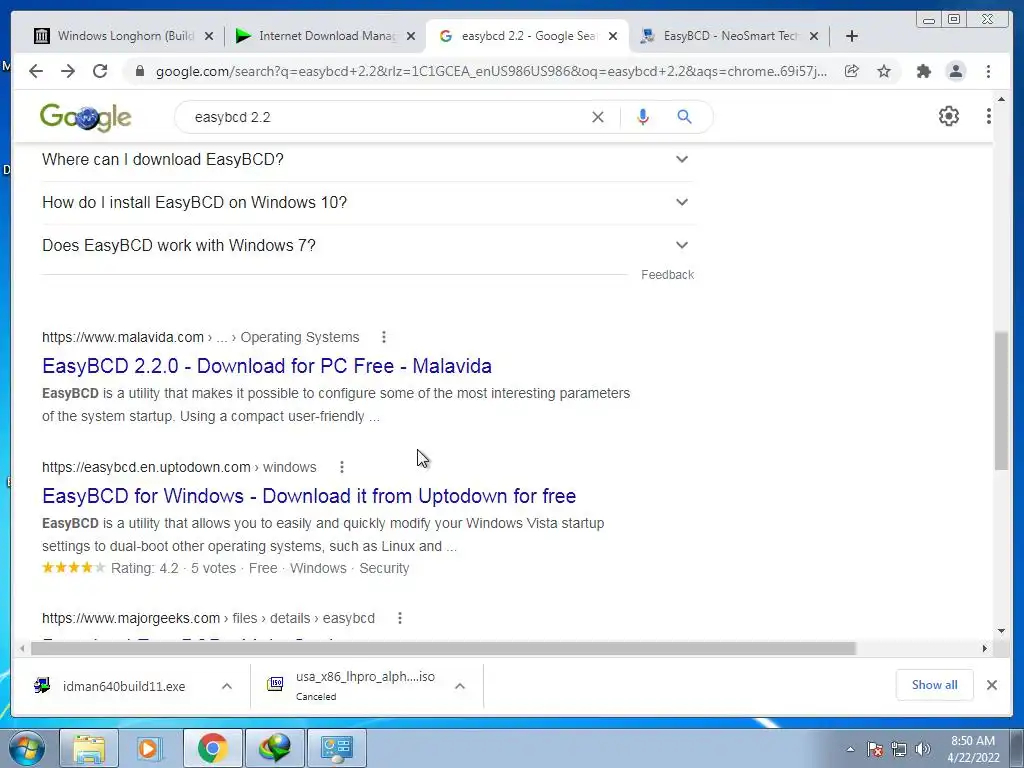Switch to the Windows Longhorn tab
Screen dimensions: 1024x768
[124, 36]
